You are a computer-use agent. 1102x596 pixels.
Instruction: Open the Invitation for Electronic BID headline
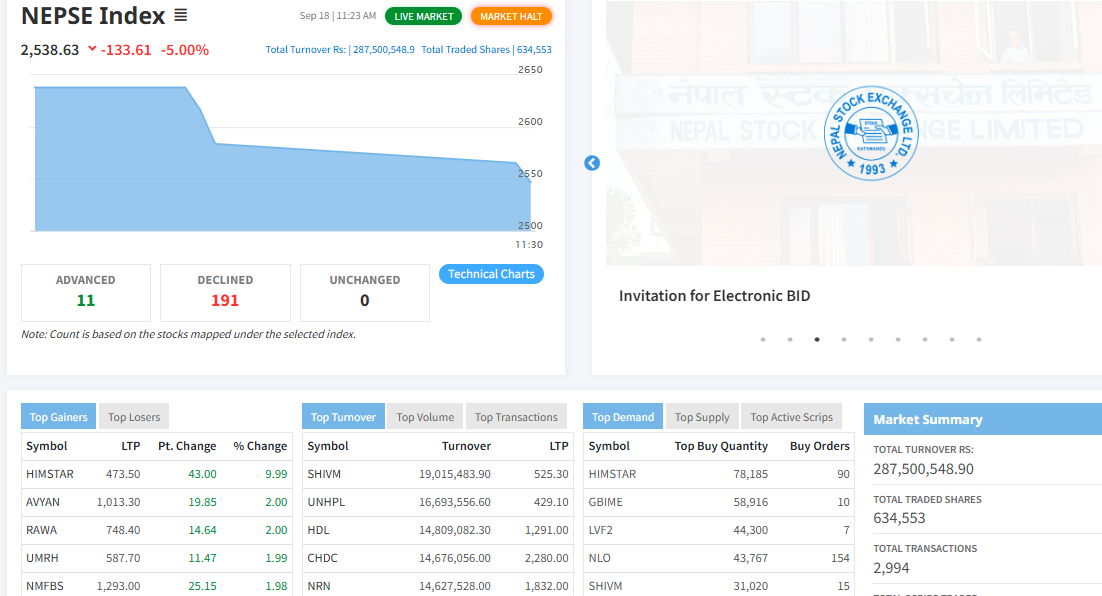pyautogui.click(x=714, y=296)
